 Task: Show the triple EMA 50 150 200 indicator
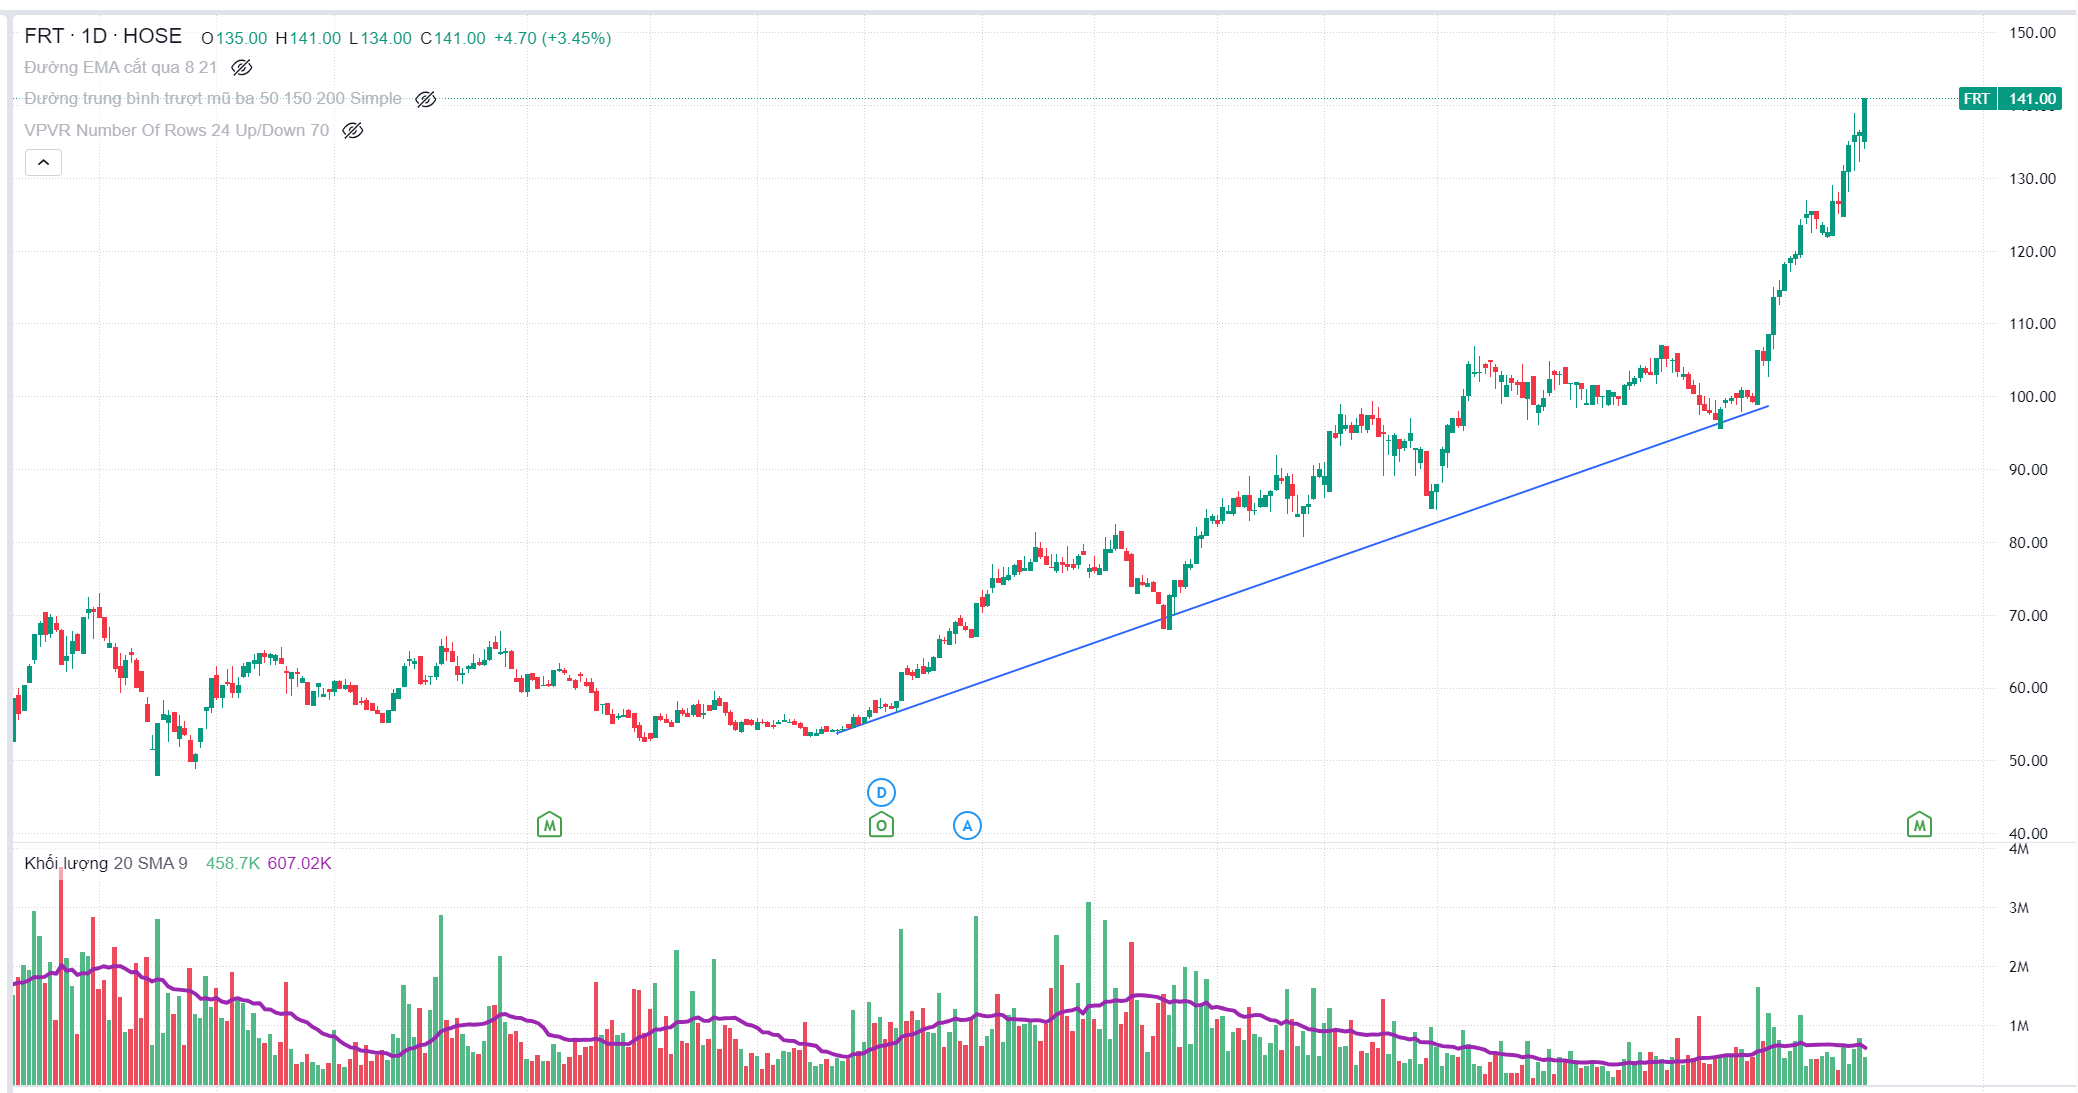(426, 99)
